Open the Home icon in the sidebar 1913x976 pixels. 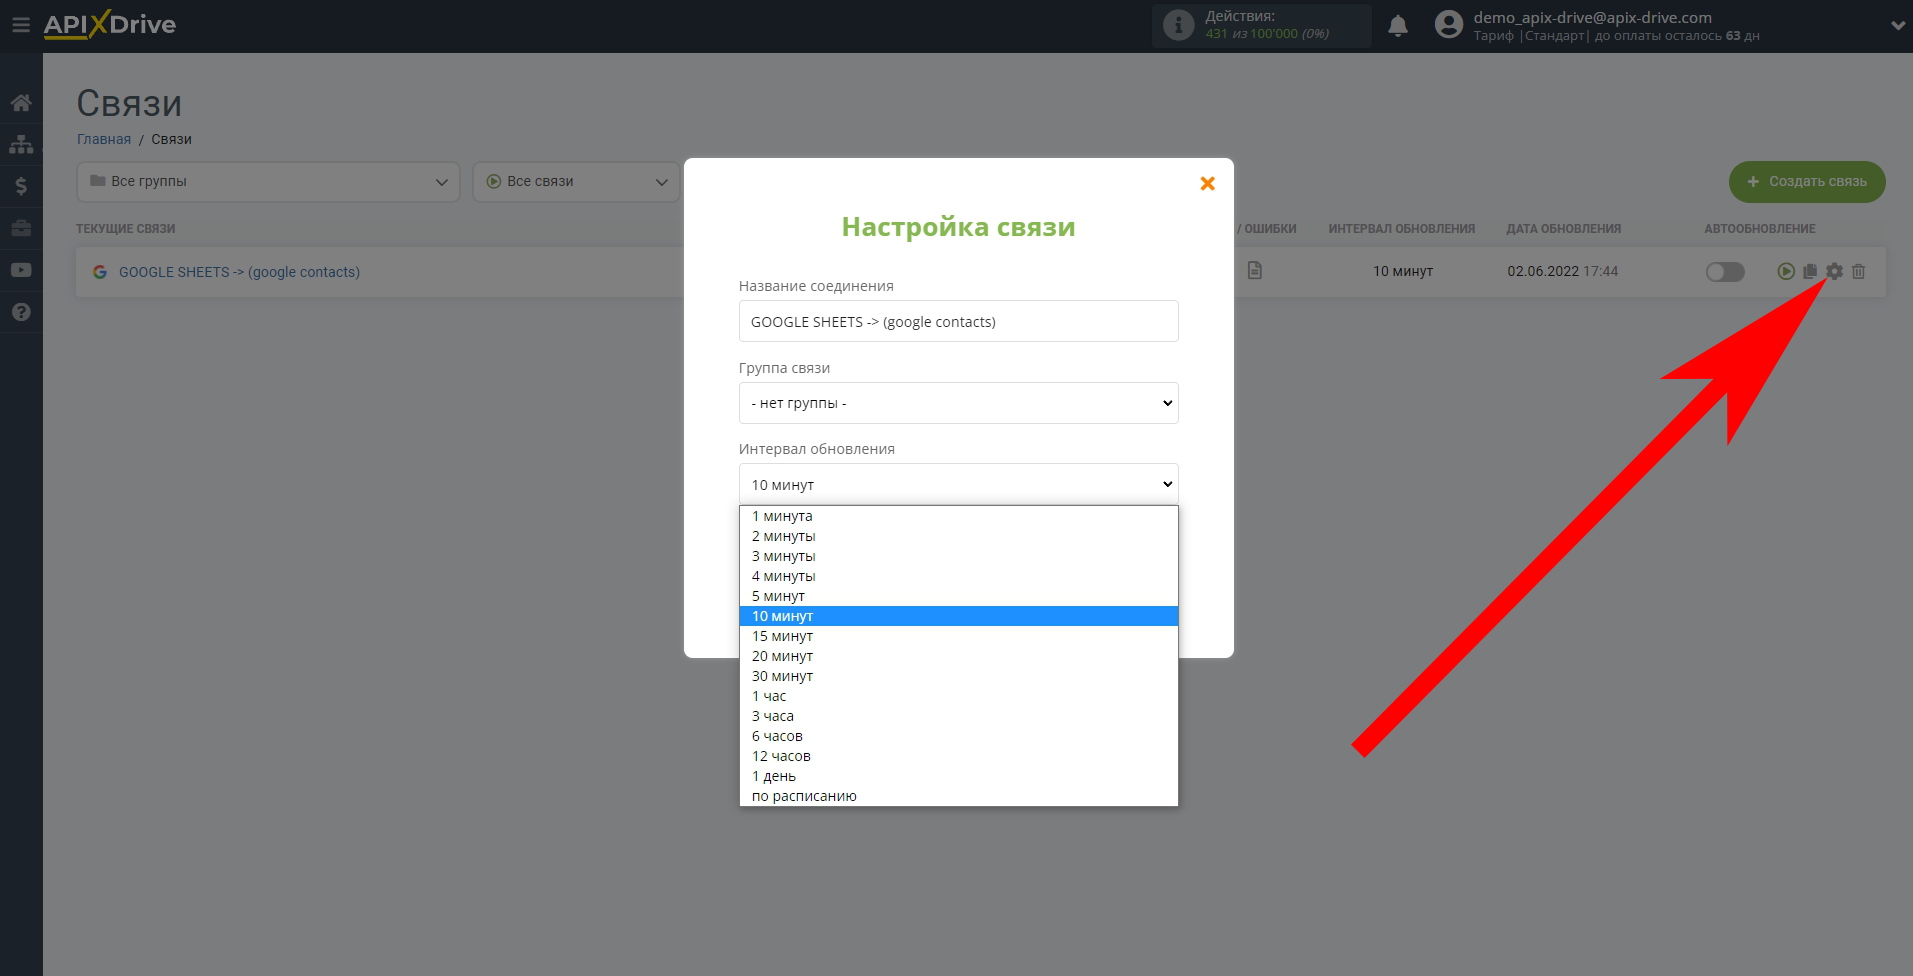[21, 103]
